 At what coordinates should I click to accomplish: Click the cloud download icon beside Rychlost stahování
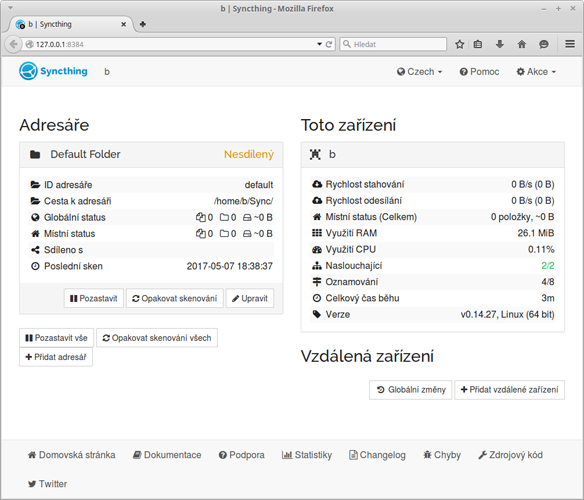click(x=317, y=184)
